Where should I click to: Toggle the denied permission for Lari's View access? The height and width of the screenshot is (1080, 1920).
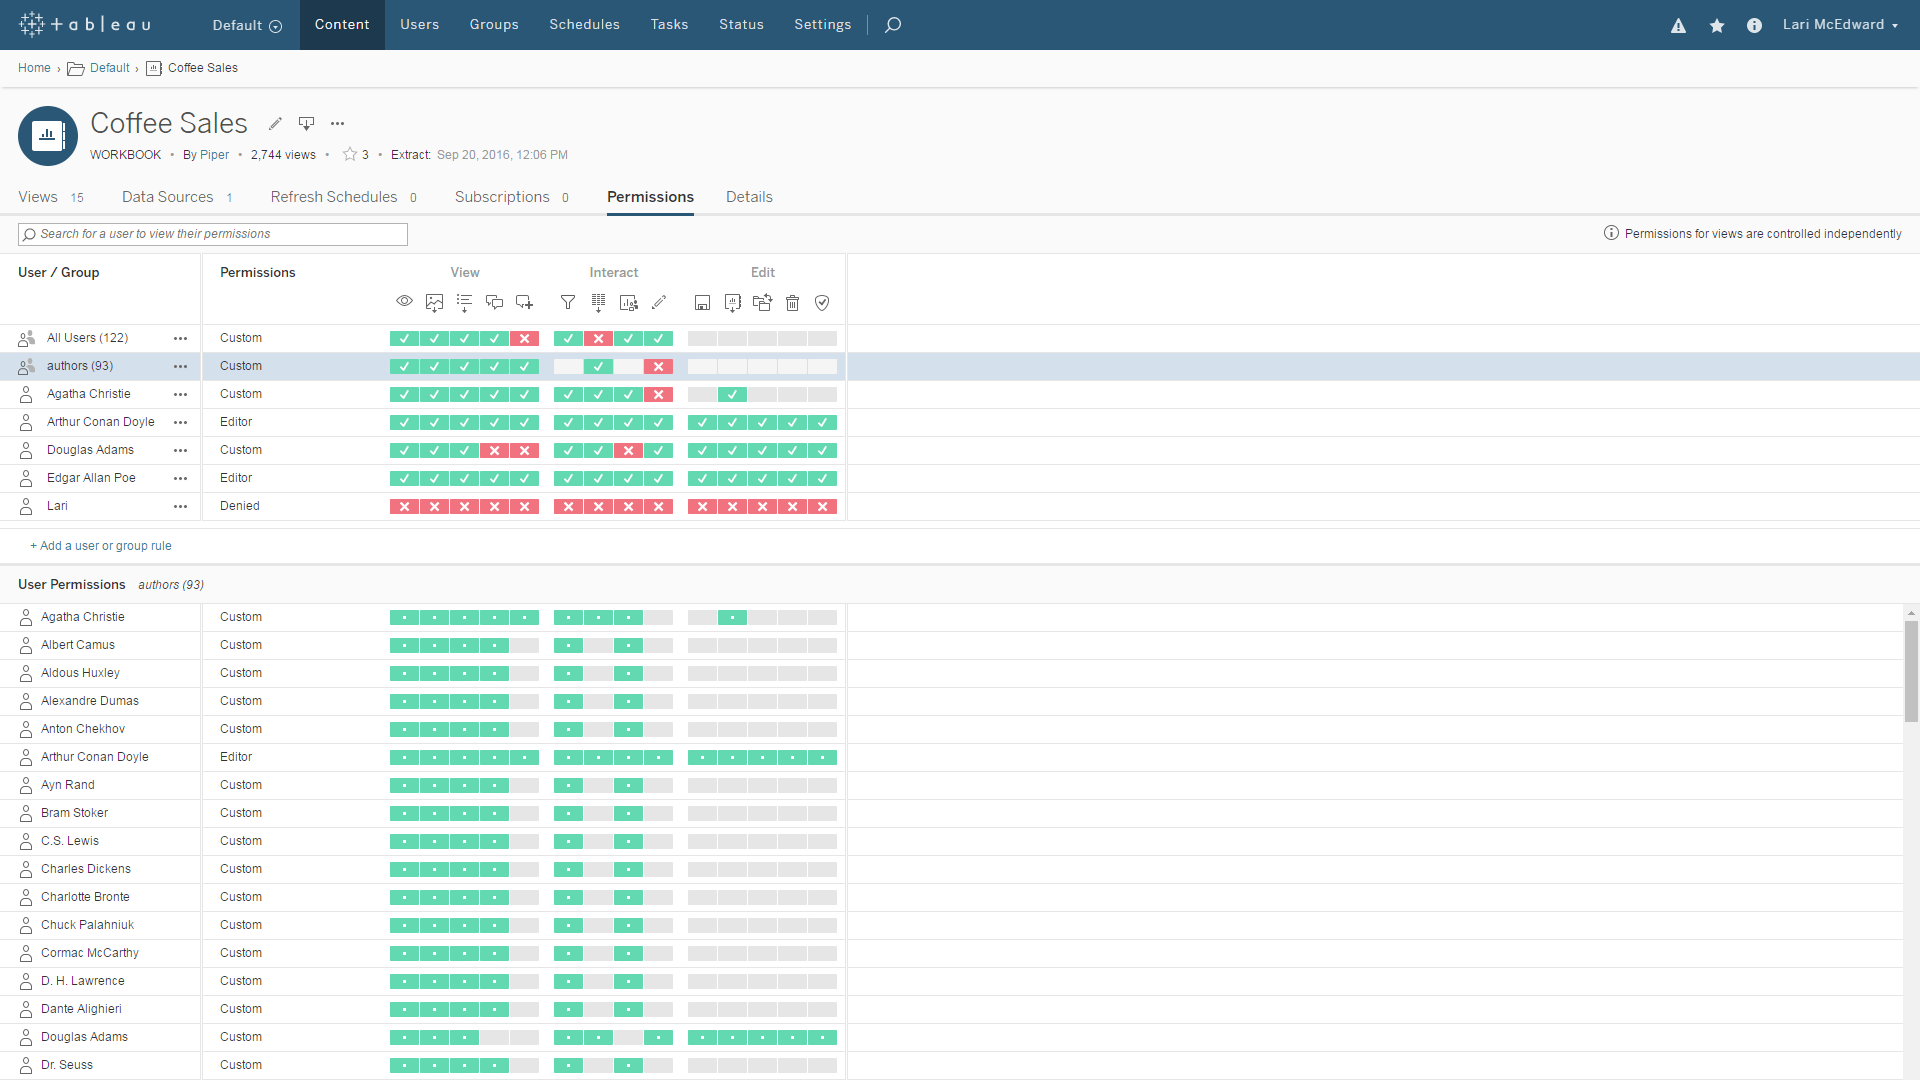click(x=404, y=505)
